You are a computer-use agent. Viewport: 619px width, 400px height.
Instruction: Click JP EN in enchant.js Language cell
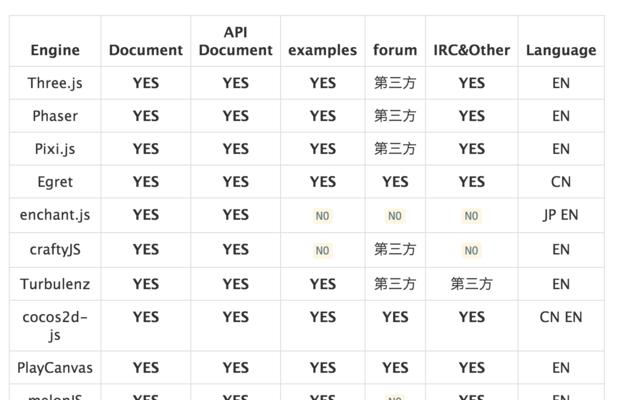coord(561,215)
